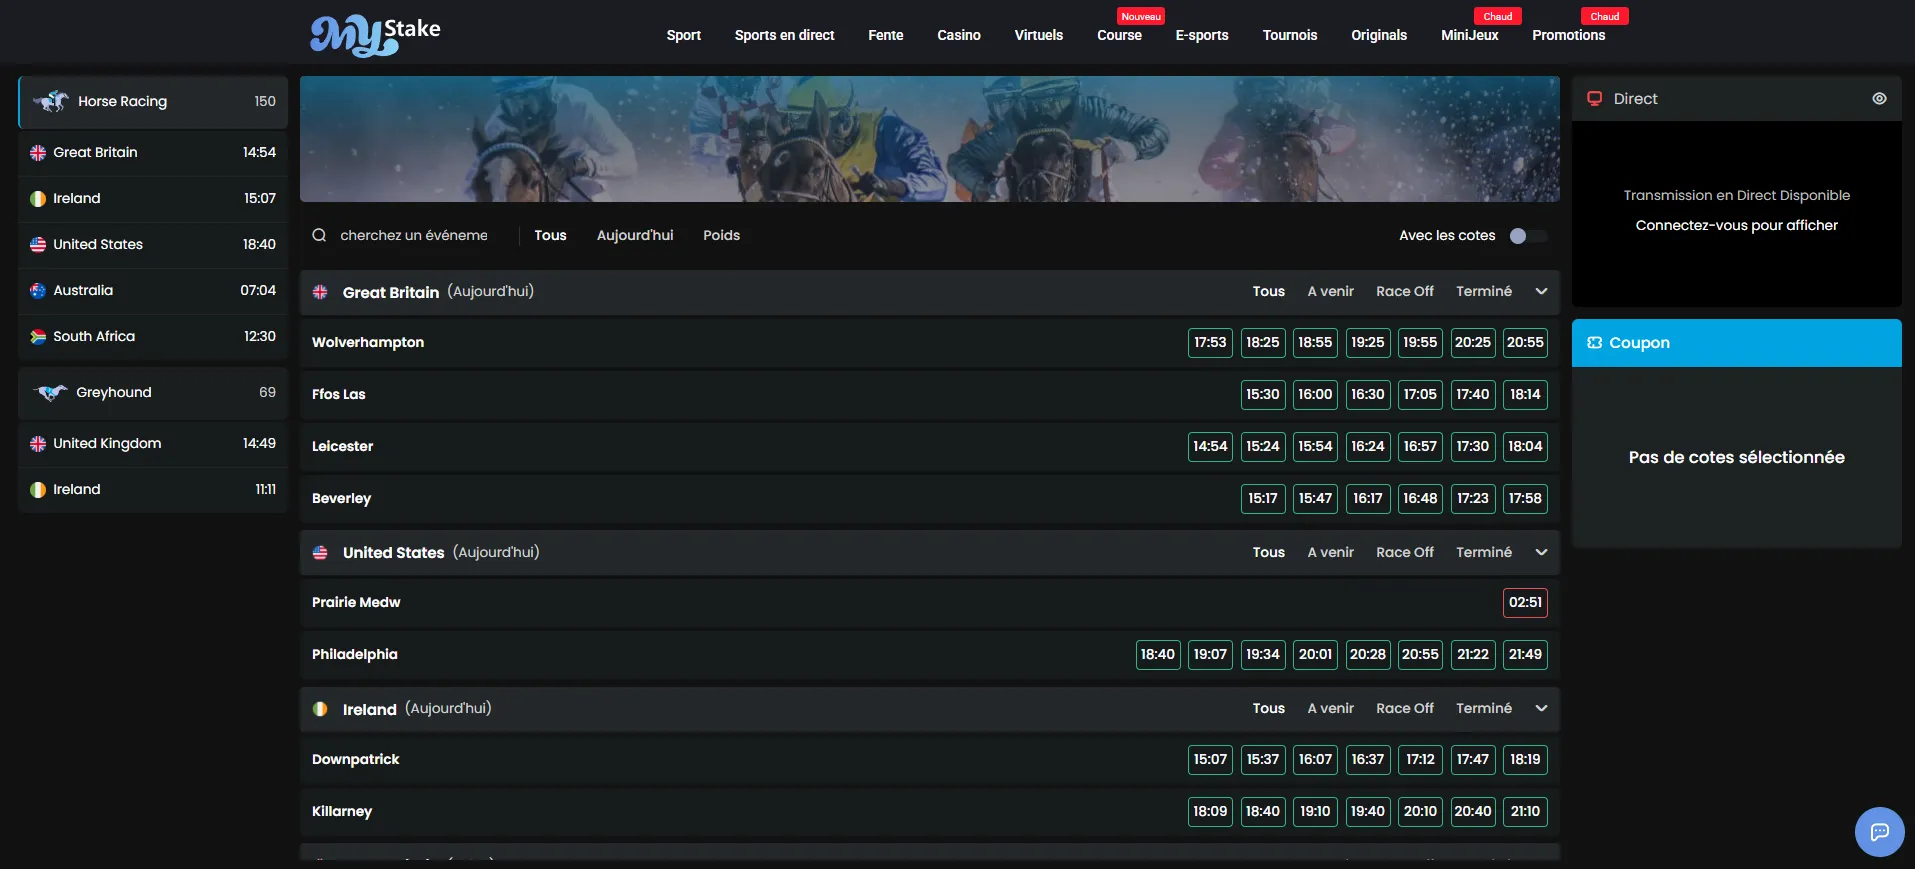Image resolution: width=1915 pixels, height=869 pixels.
Task: Filter Great Britain races by Race Off
Action: pos(1404,291)
